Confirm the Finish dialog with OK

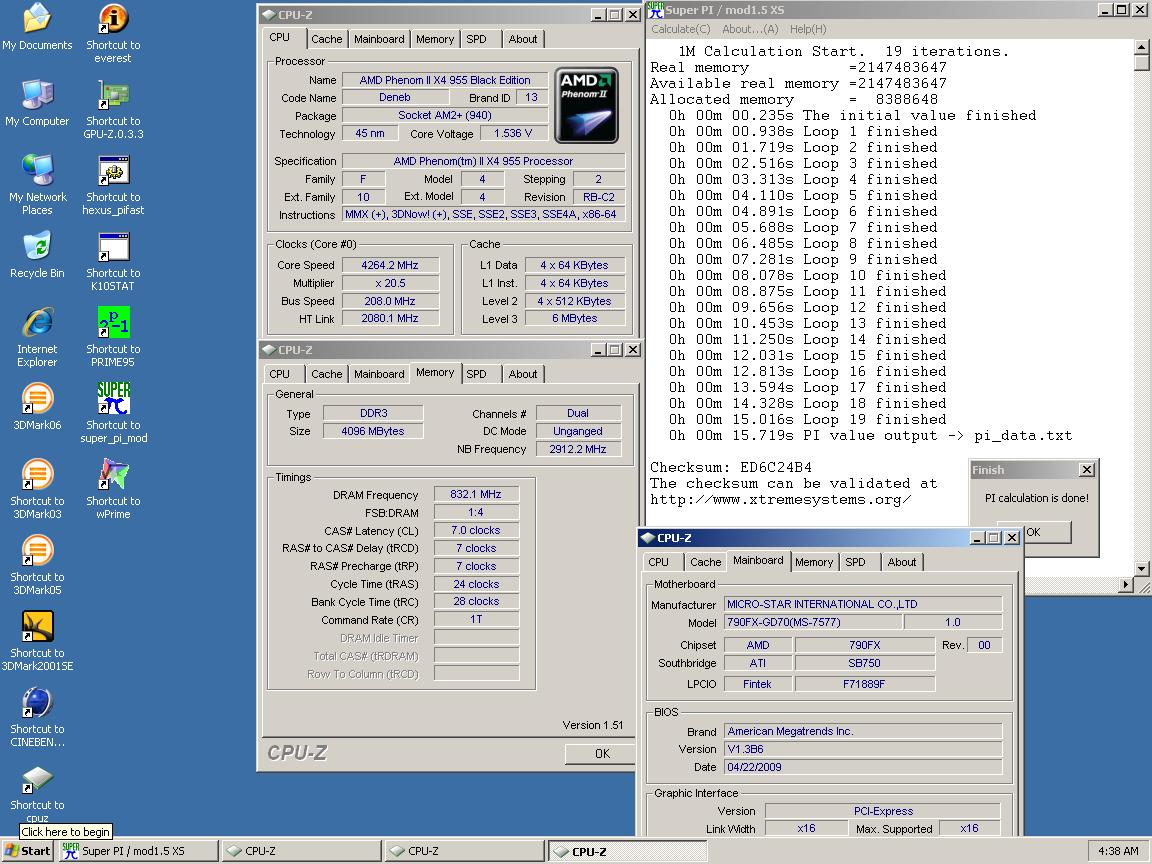(x=1034, y=532)
